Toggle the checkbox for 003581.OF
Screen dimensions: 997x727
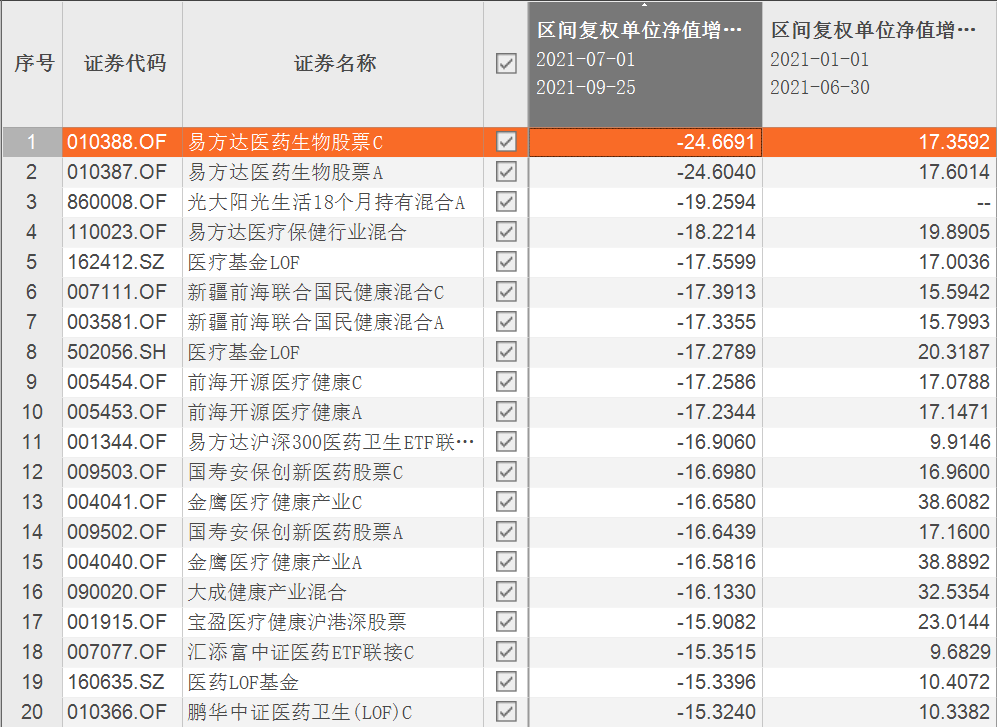point(506,322)
